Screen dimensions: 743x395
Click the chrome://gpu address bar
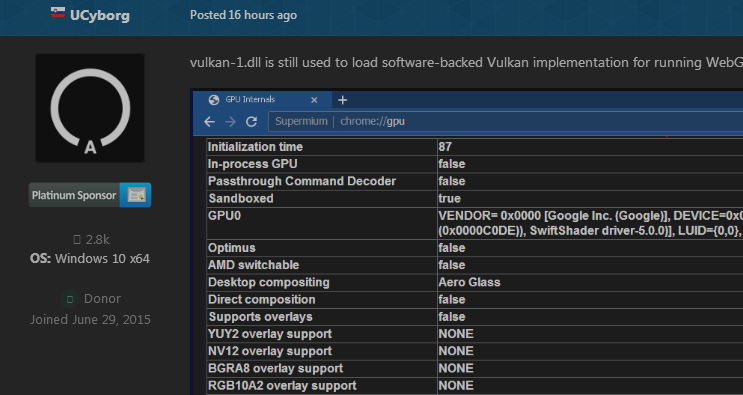(505, 121)
